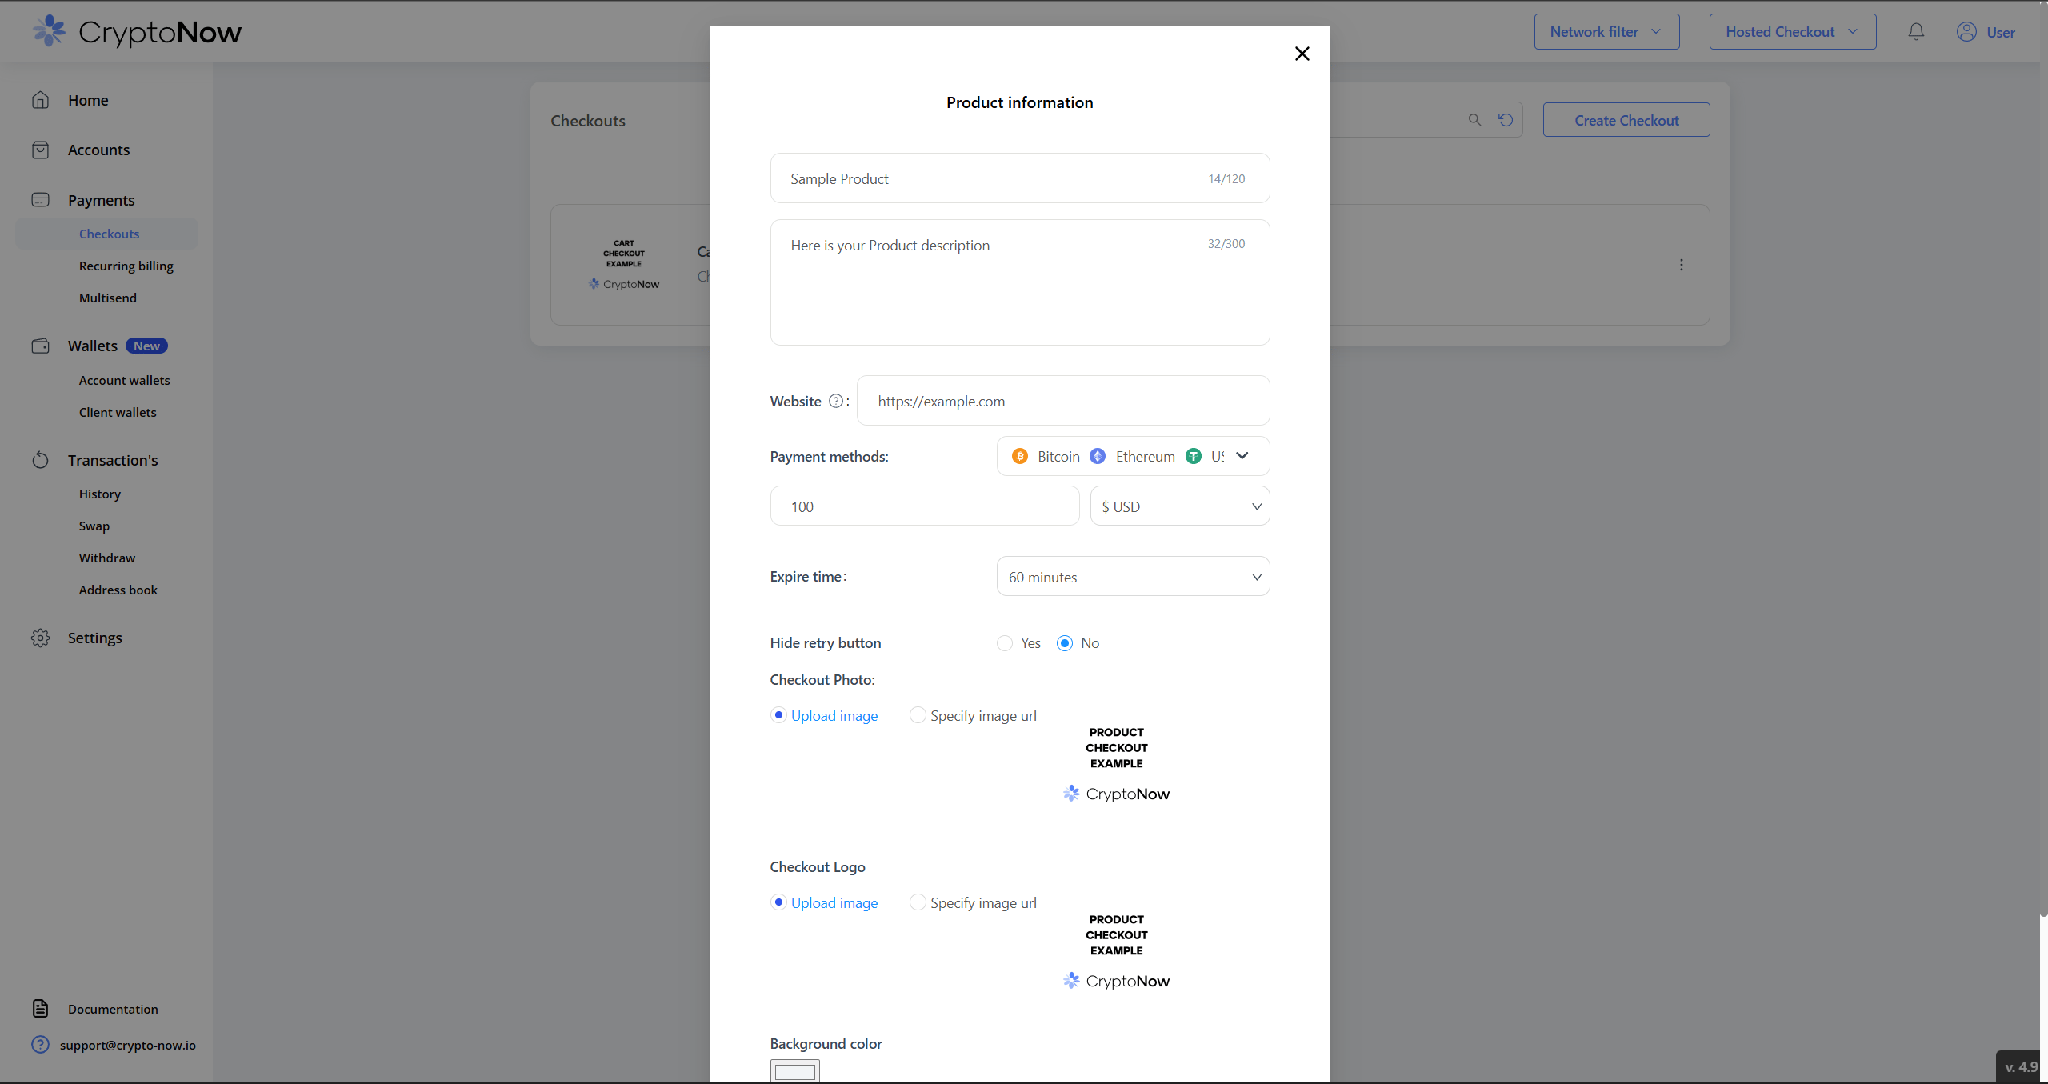
Task: Click the Checkout Photo preview image
Action: click(x=1116, y=764)
